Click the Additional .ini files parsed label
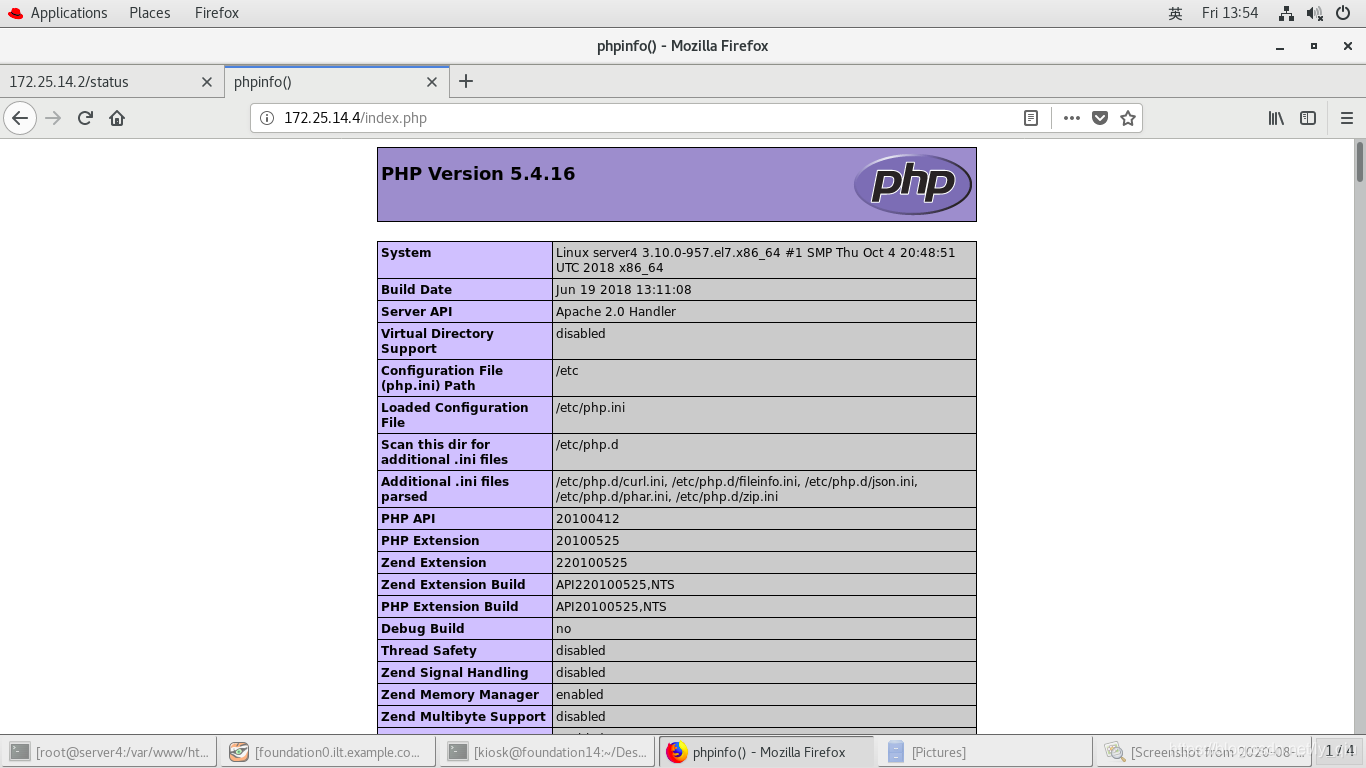 445,489
